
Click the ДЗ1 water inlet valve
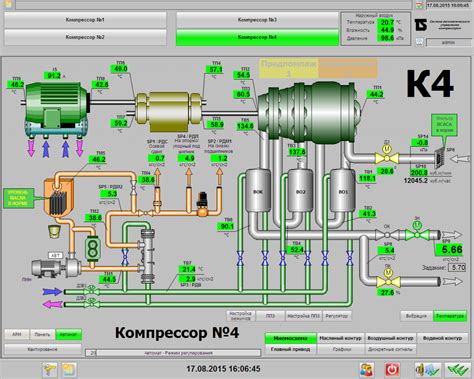point(92,291)
